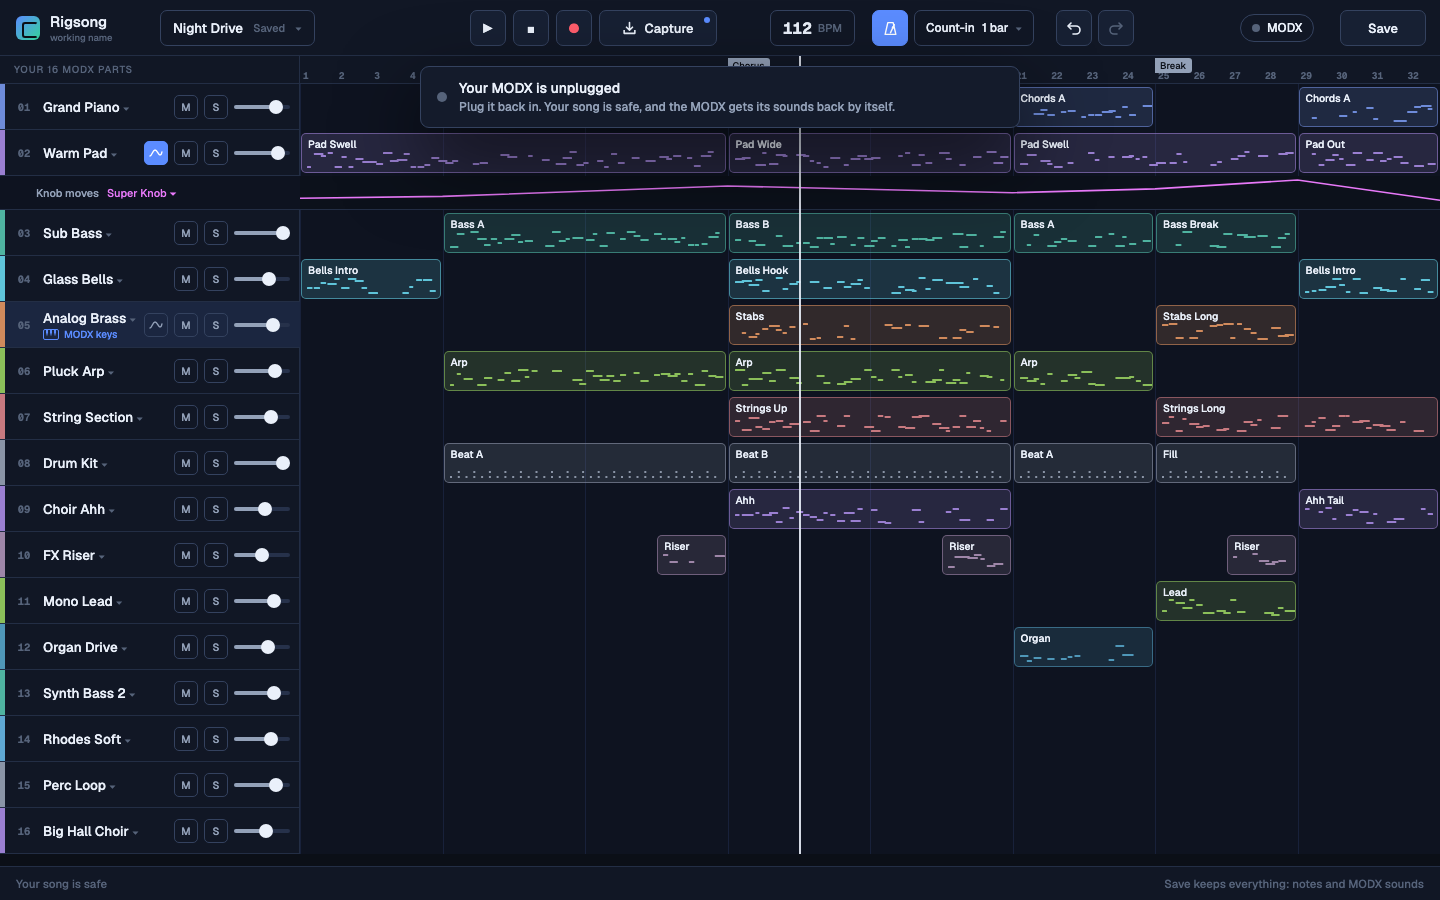Open the Pluck Arp sound dropdown
The image size is (1440, 900).
coord(78,371)
